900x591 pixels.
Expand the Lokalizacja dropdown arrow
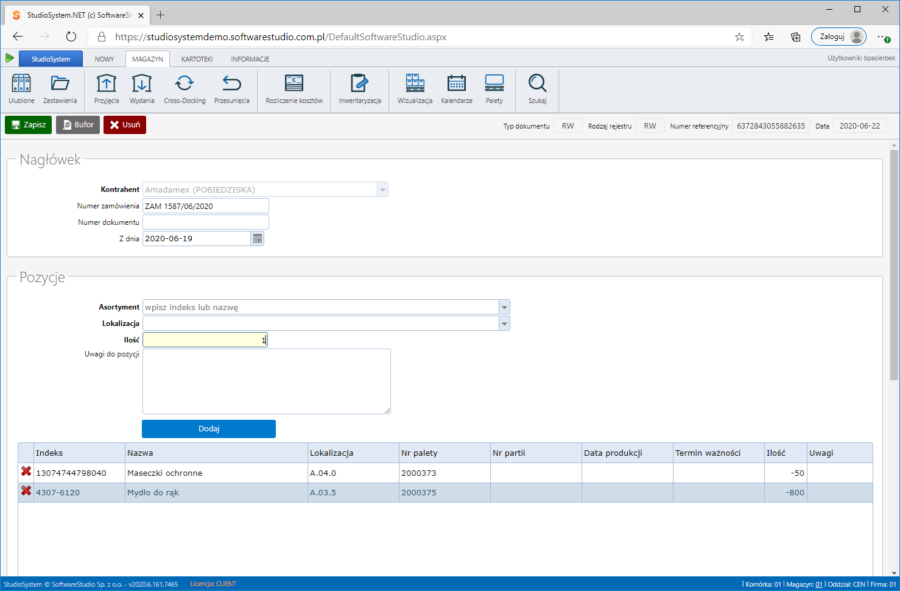(x=504, y=324)
